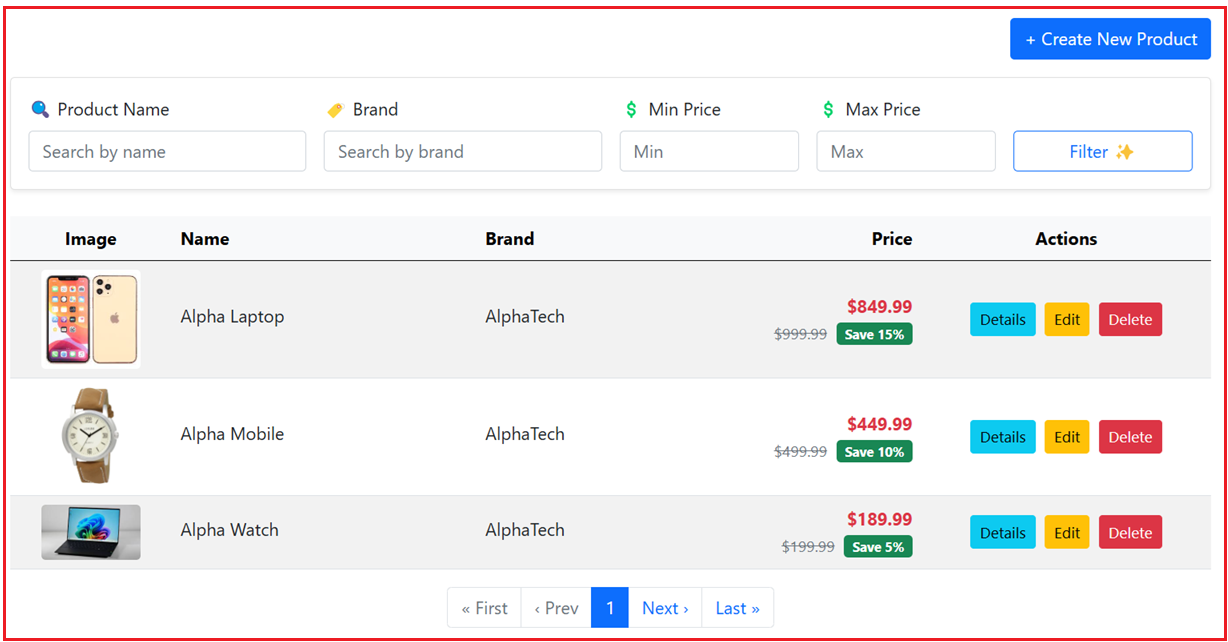
Task: Go to Next page in pagination
Action: click(665, 608)
